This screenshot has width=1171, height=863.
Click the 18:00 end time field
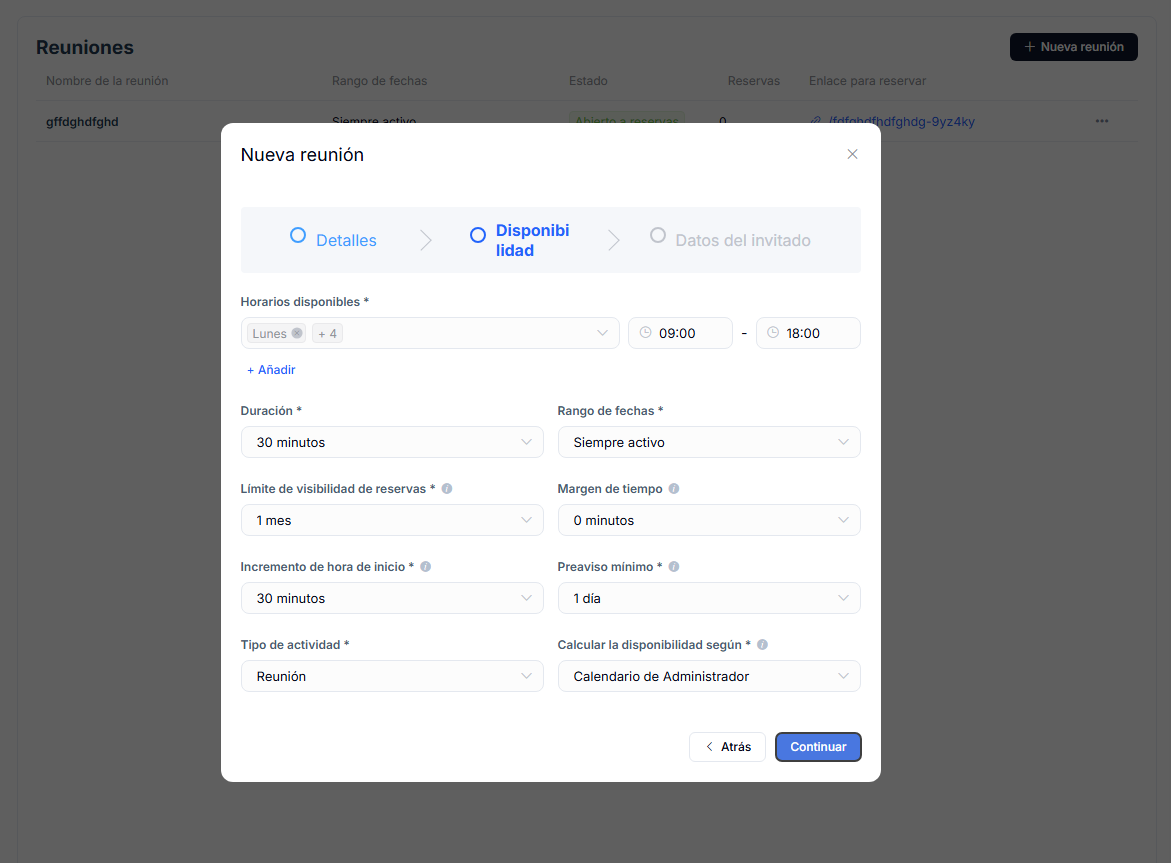808,333
